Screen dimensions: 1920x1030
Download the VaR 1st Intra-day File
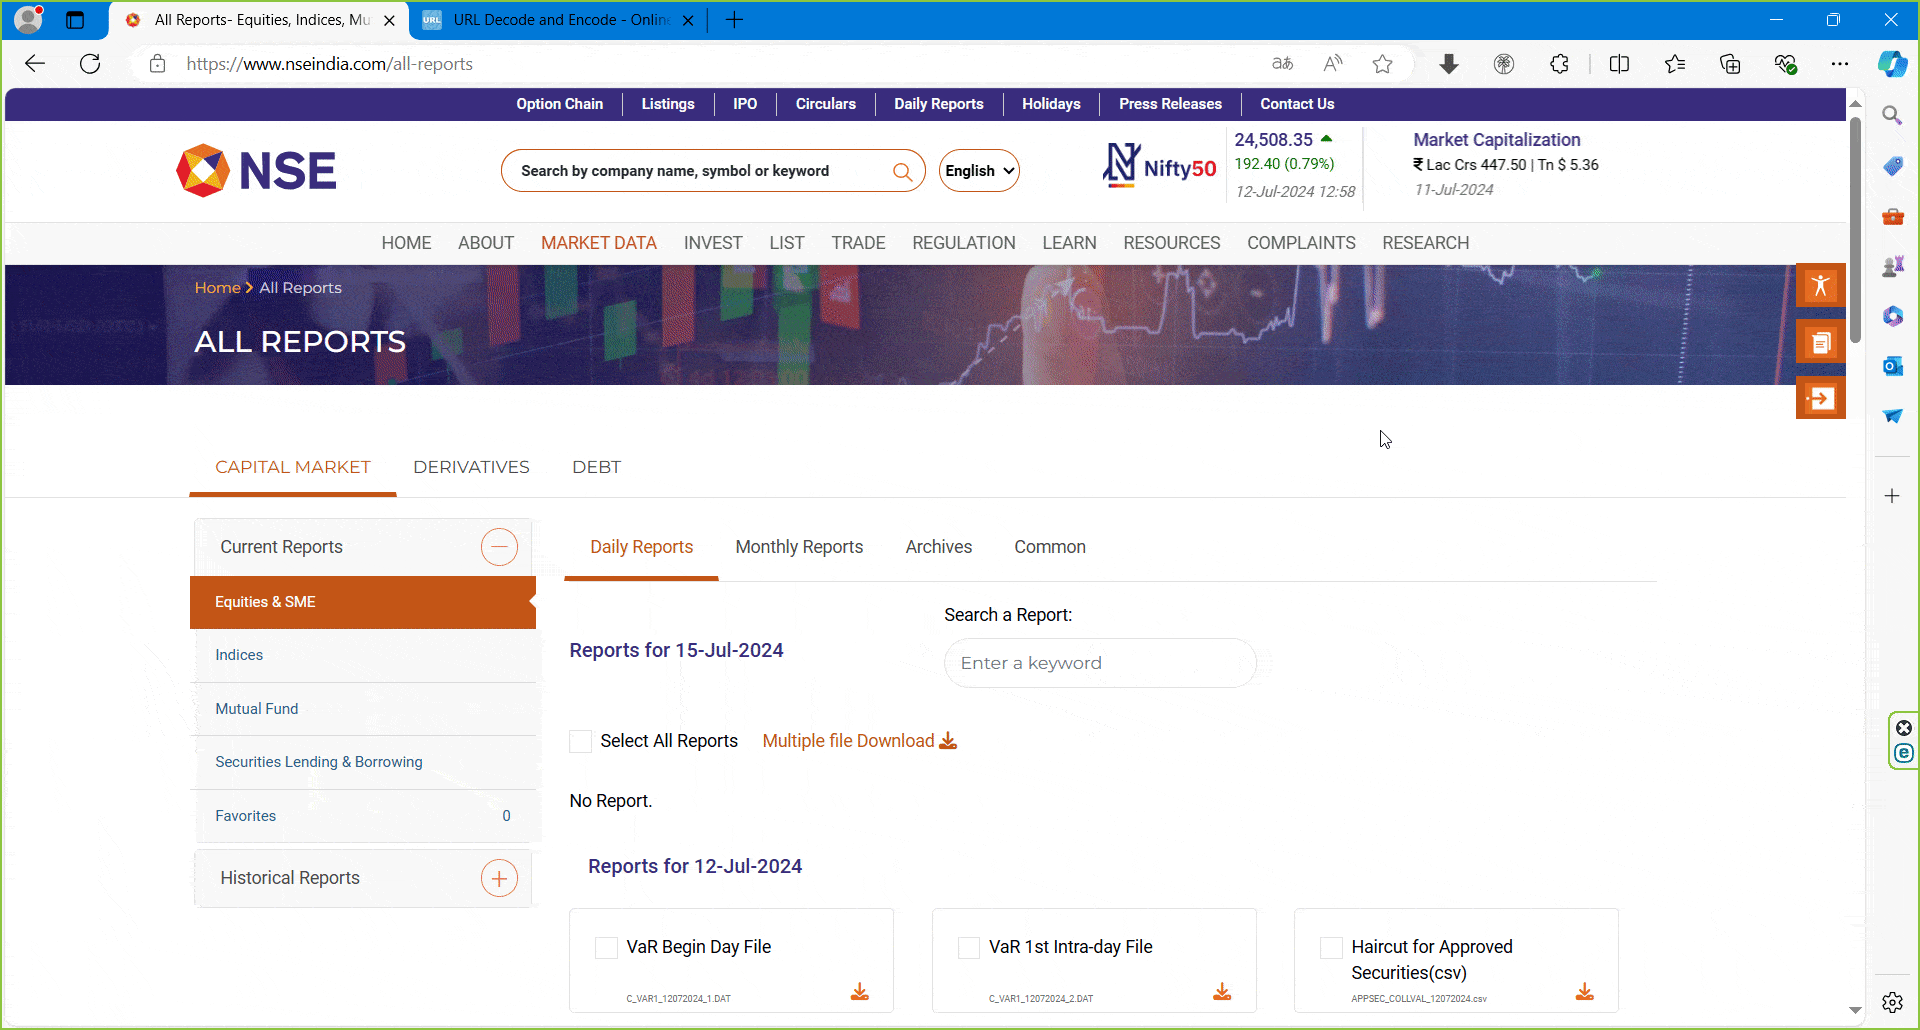(x=1222, y=992)
